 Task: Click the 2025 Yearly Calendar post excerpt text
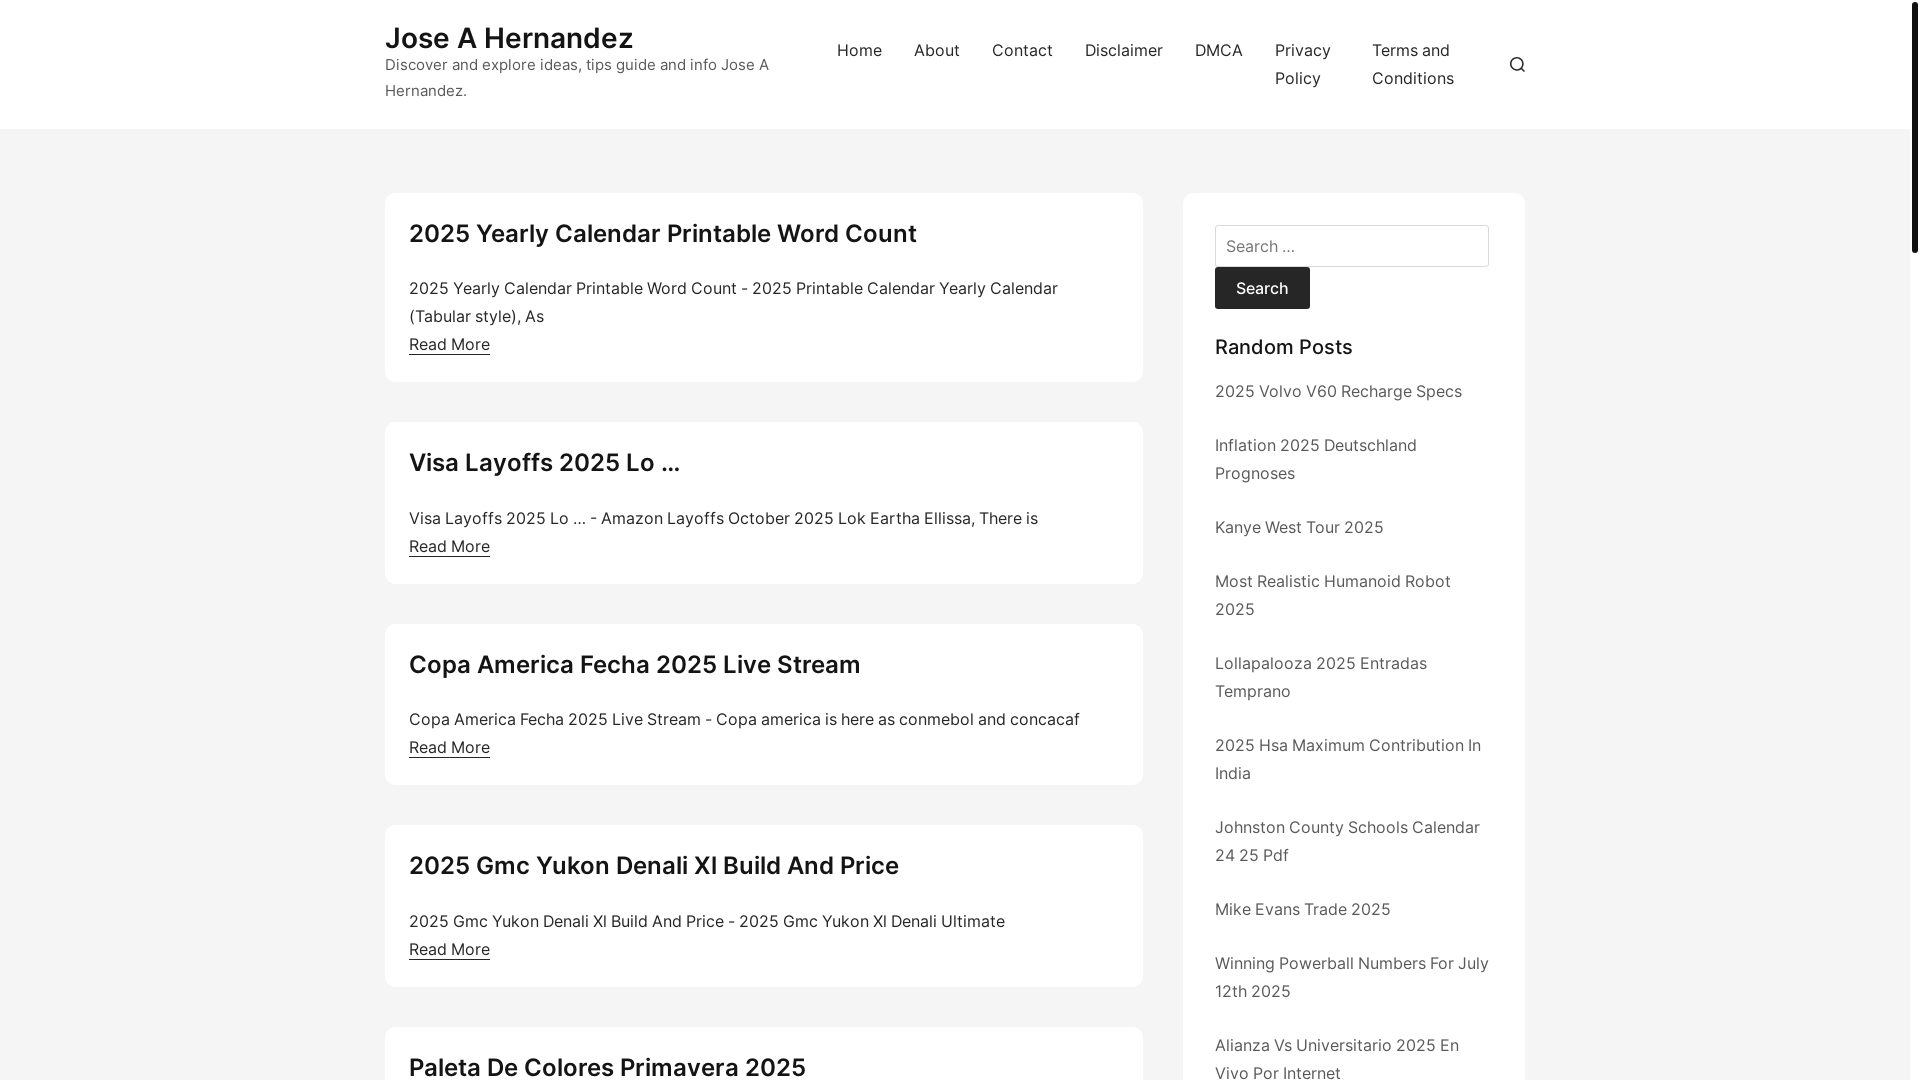[x=733, y=302]
